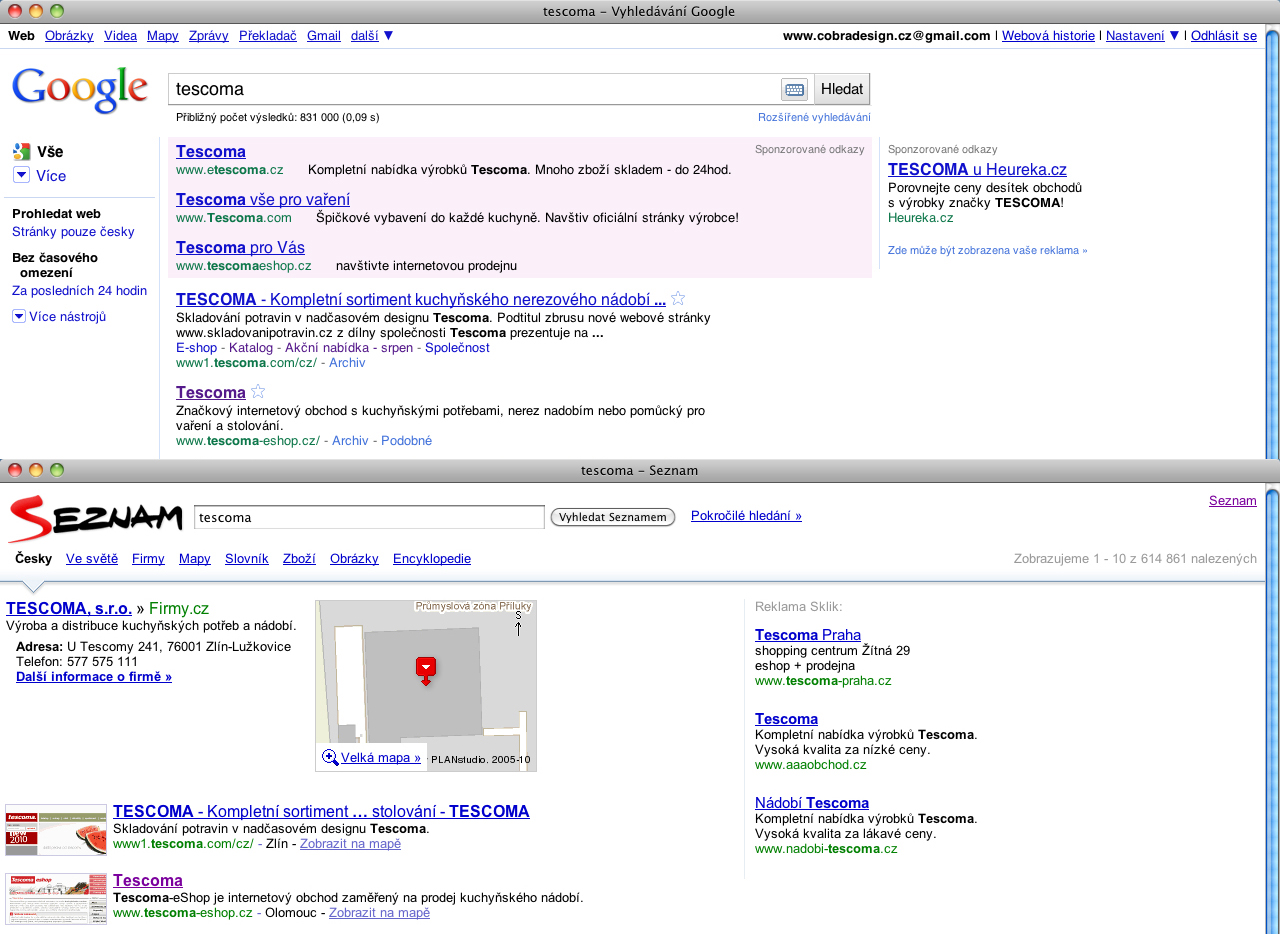Open Velká mapa link

(381, 758)
